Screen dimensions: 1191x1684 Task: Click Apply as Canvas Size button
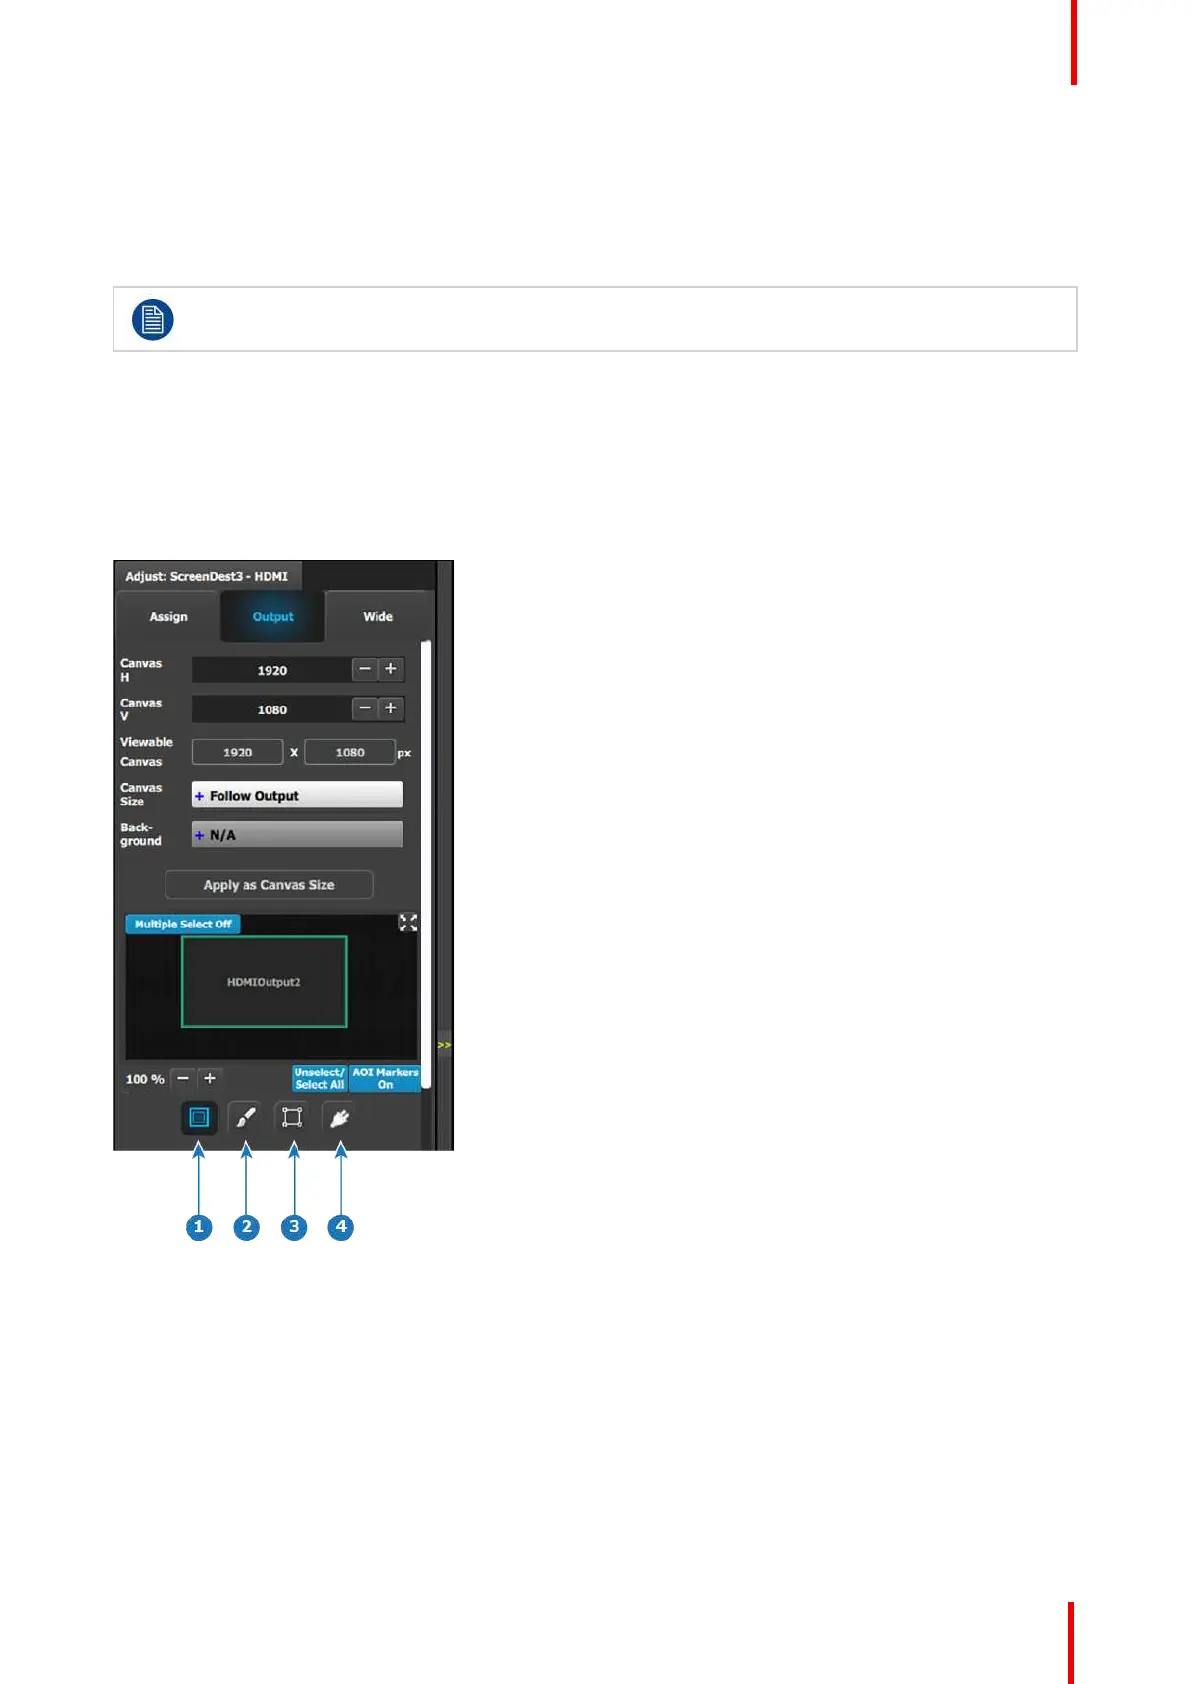tap(269, 885)
